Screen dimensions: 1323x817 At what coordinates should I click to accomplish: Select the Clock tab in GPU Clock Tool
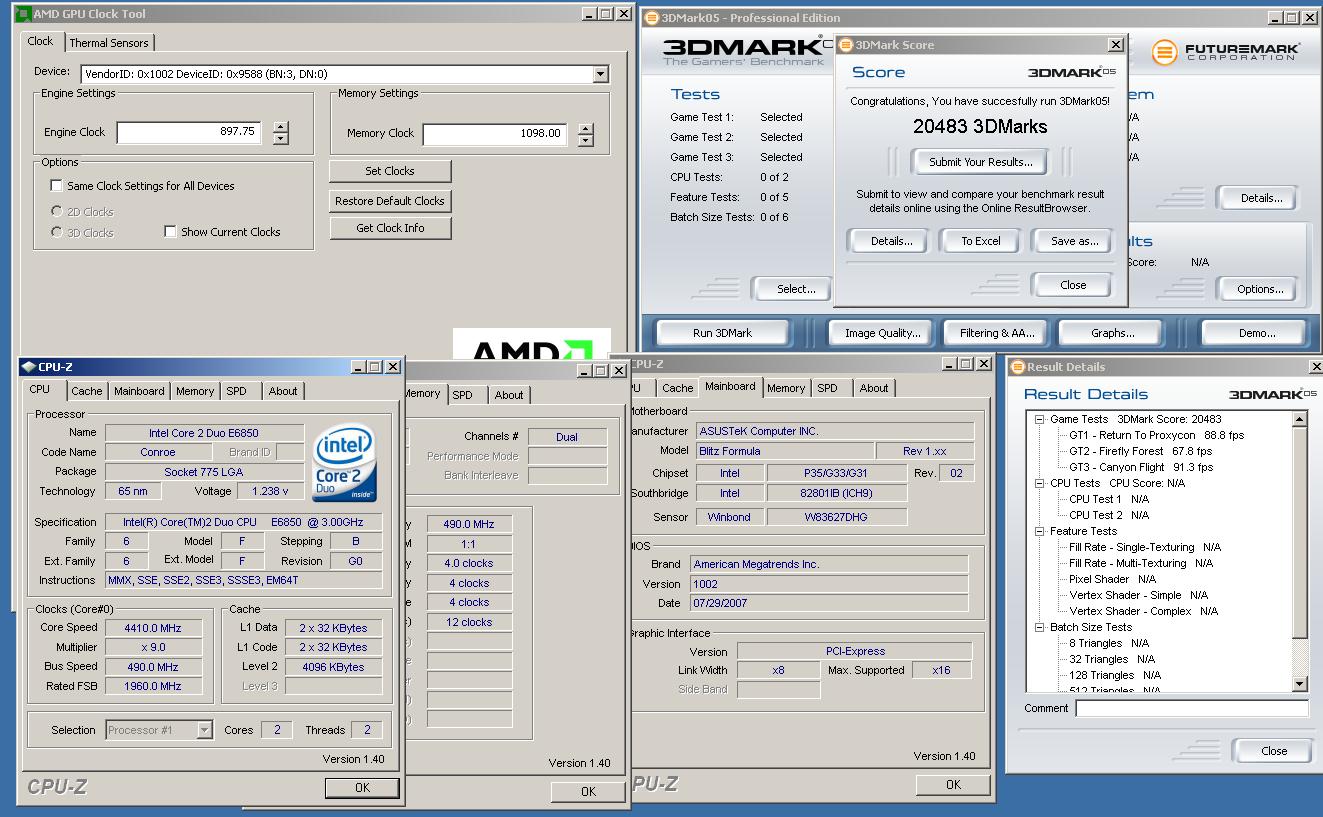(x=41, y=41)
